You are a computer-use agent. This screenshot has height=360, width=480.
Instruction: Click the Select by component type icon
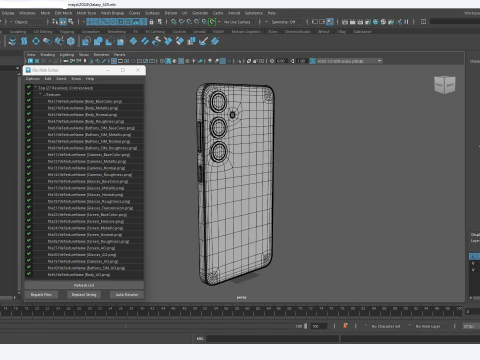(x=71, y=22)
